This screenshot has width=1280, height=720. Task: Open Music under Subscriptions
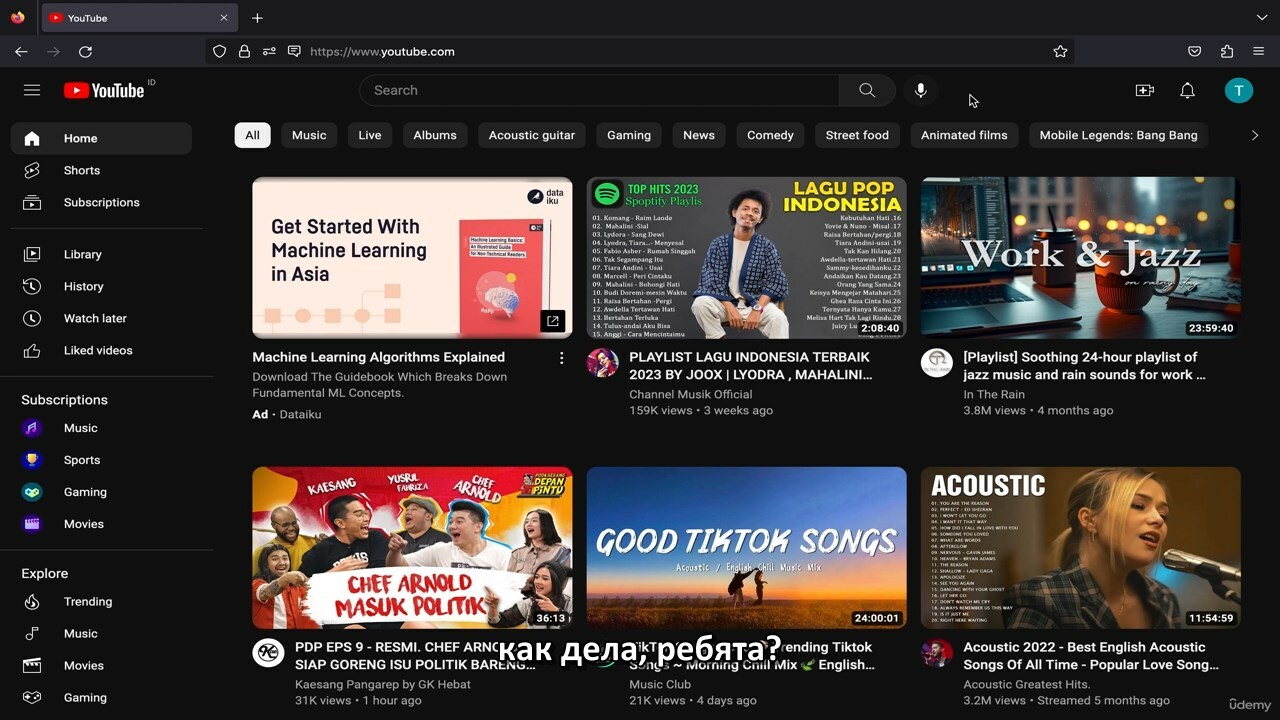point(101,428)
